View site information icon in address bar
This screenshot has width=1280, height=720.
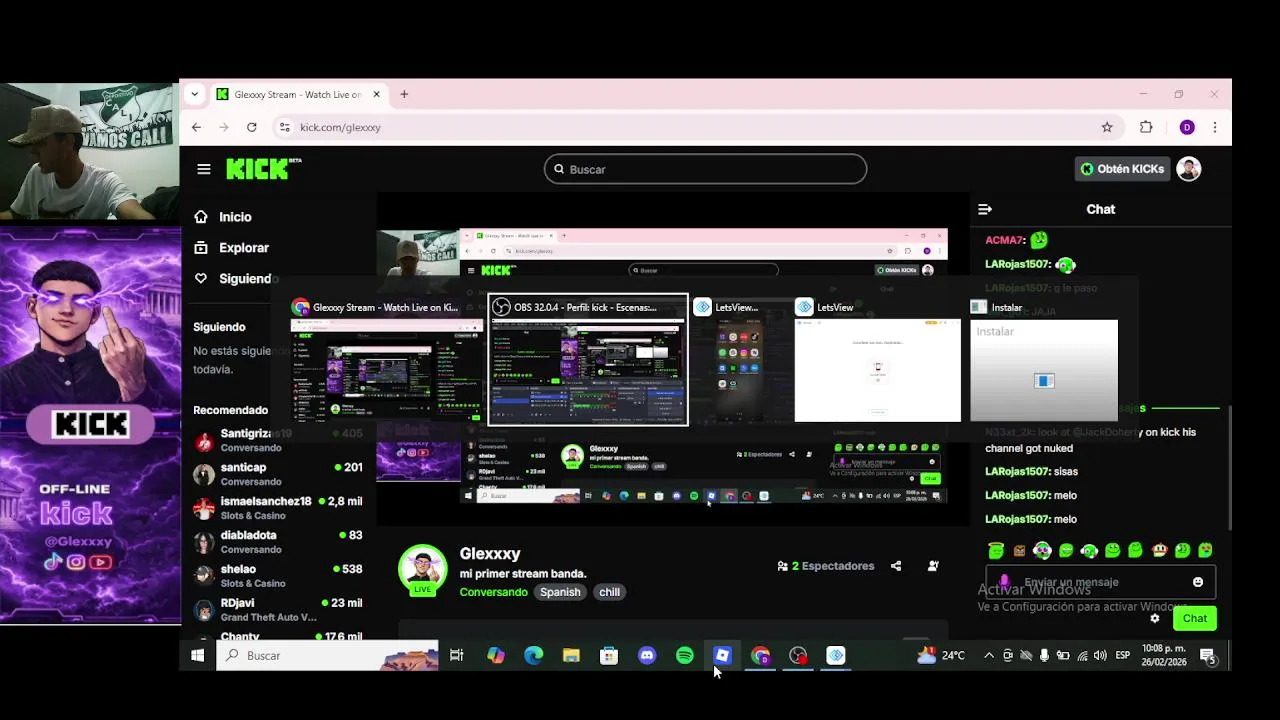coord(284,127)
